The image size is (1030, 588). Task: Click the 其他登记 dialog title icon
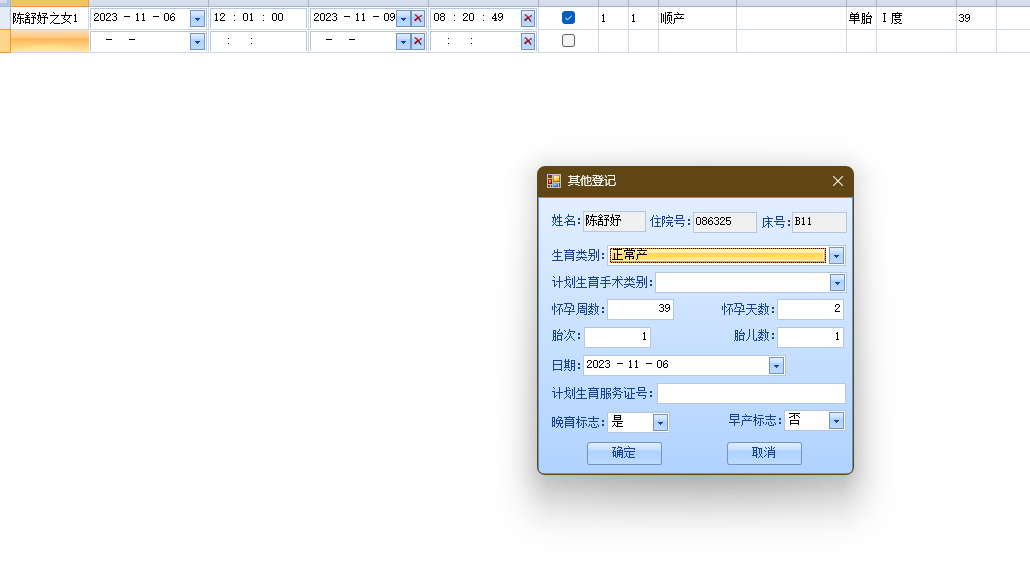point(553,181)
